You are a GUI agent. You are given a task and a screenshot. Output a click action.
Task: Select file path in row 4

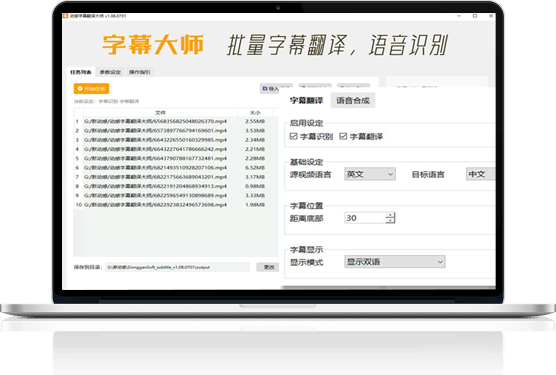(x=155, y=149)
